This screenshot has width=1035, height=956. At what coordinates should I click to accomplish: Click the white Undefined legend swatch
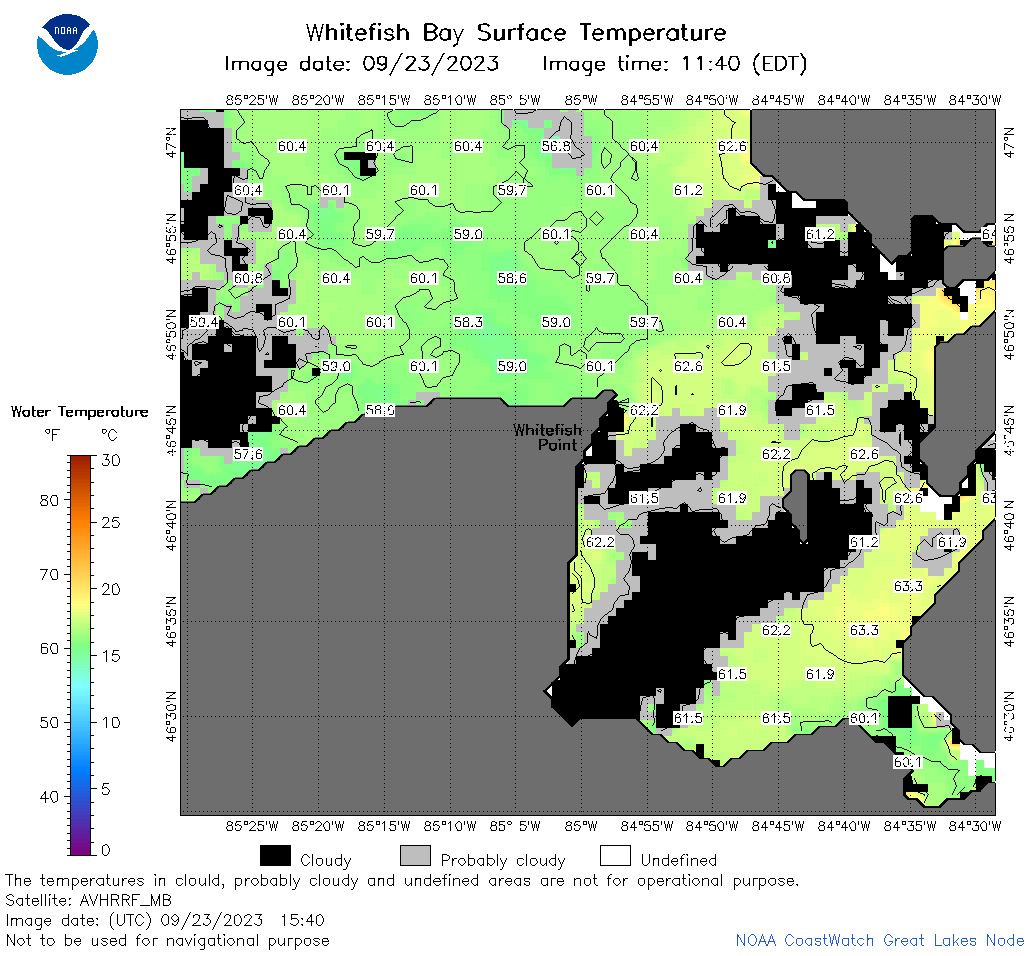615,855
